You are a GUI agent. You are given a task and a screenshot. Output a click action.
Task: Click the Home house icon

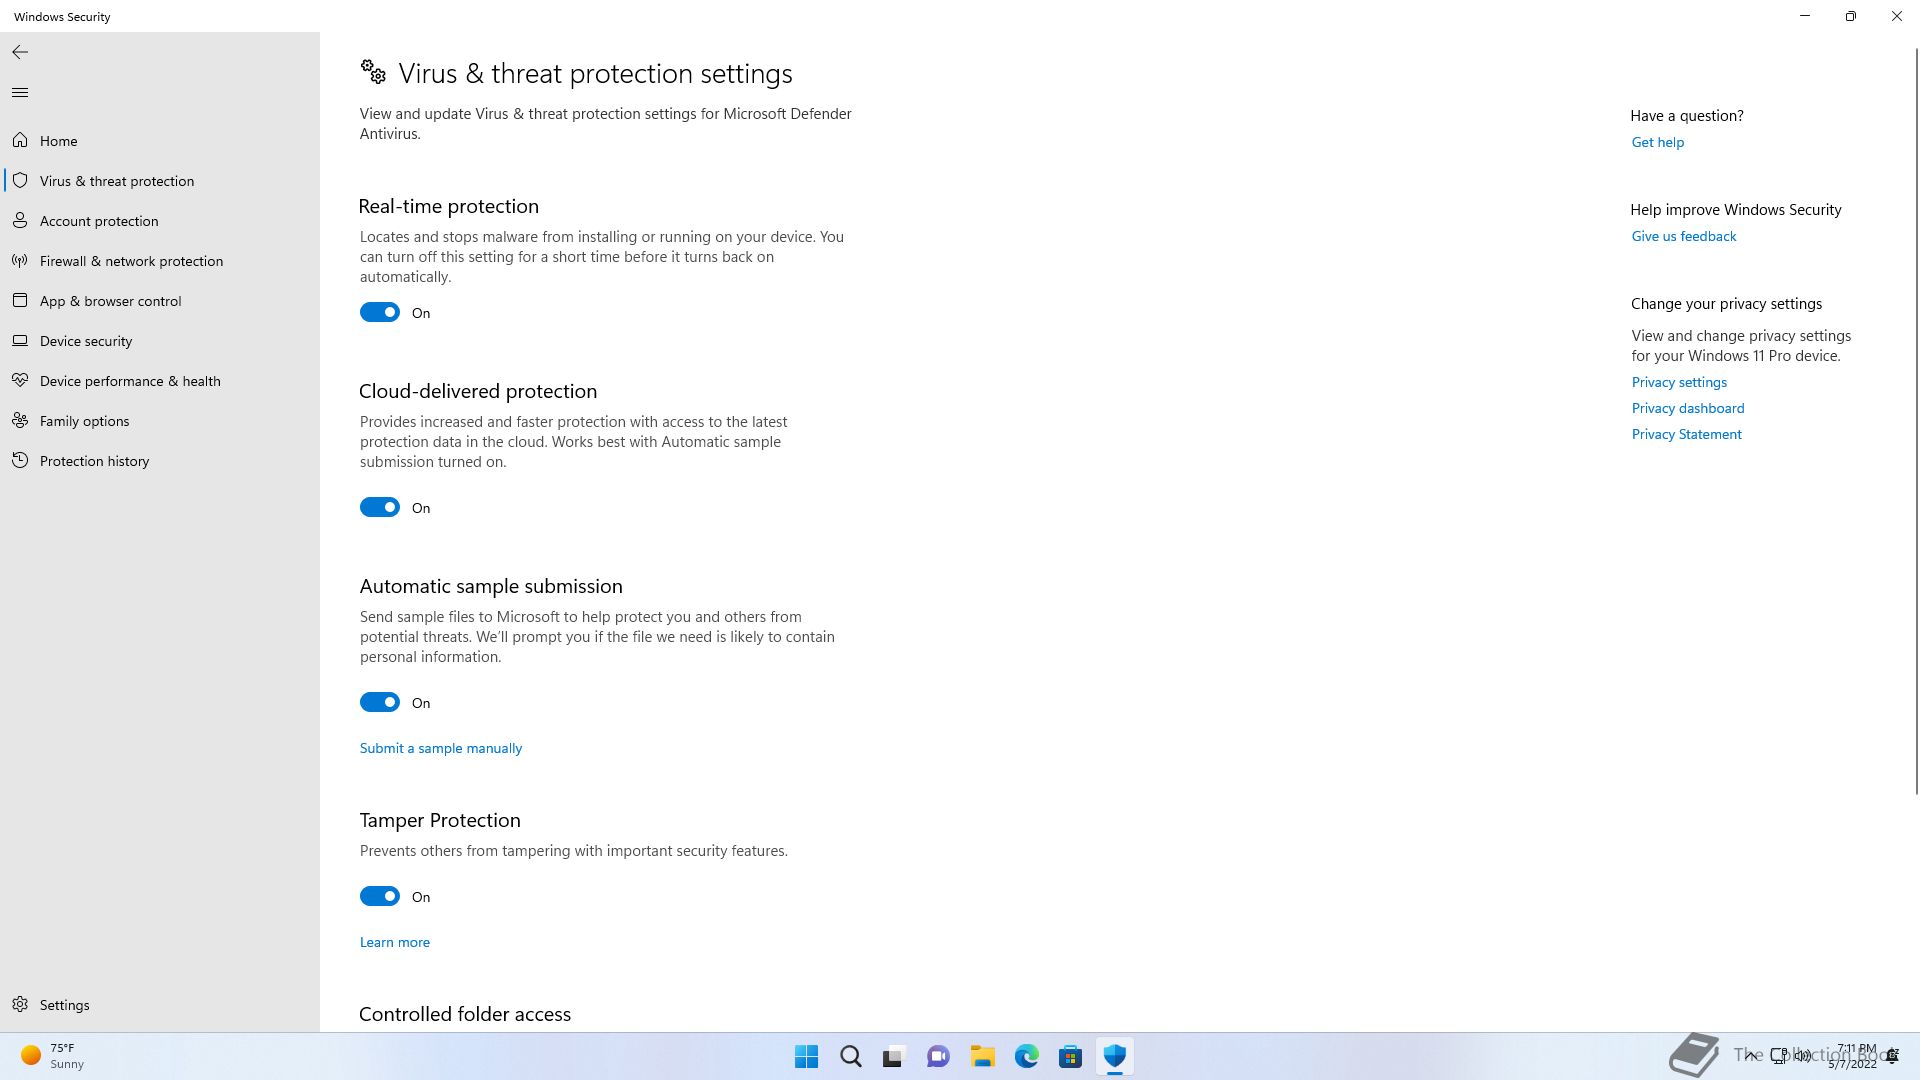click(x=20, y=141)
